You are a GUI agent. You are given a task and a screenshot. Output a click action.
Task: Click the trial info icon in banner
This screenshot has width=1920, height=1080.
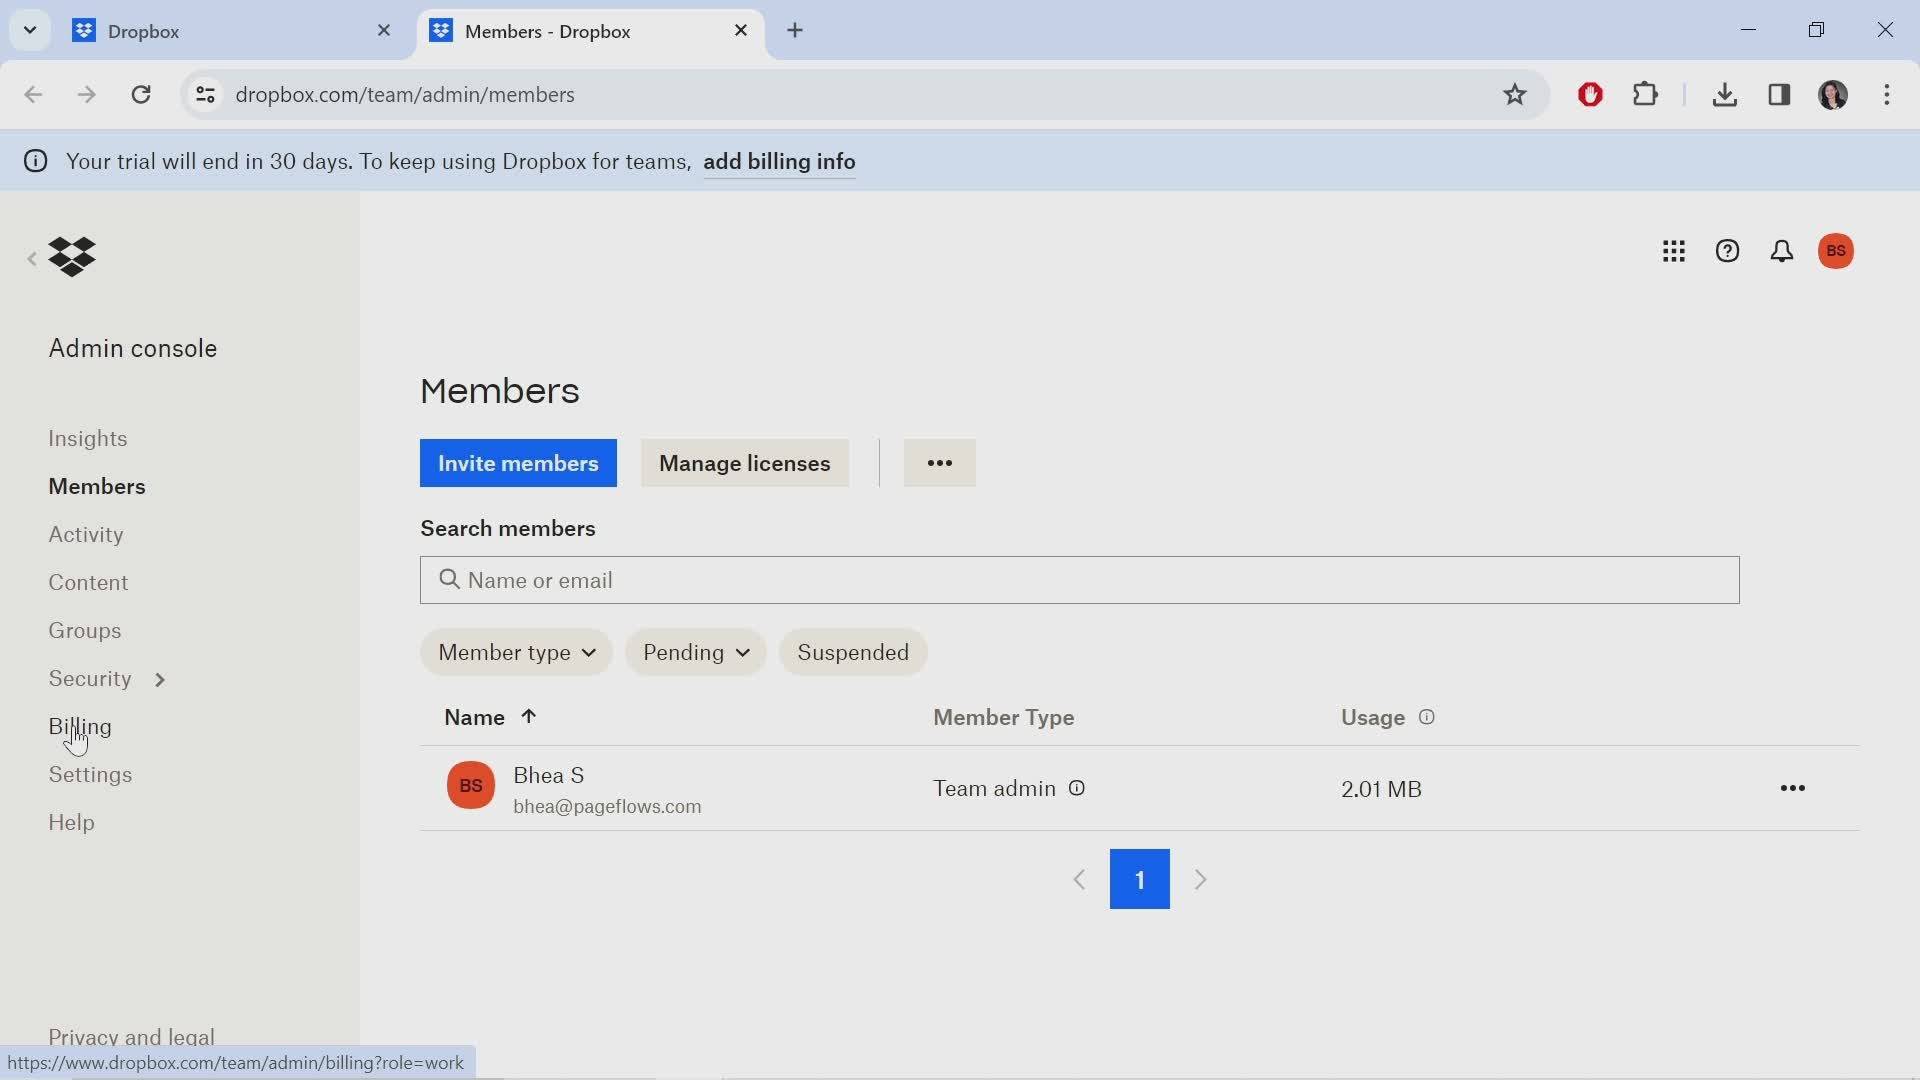point(36,161)
